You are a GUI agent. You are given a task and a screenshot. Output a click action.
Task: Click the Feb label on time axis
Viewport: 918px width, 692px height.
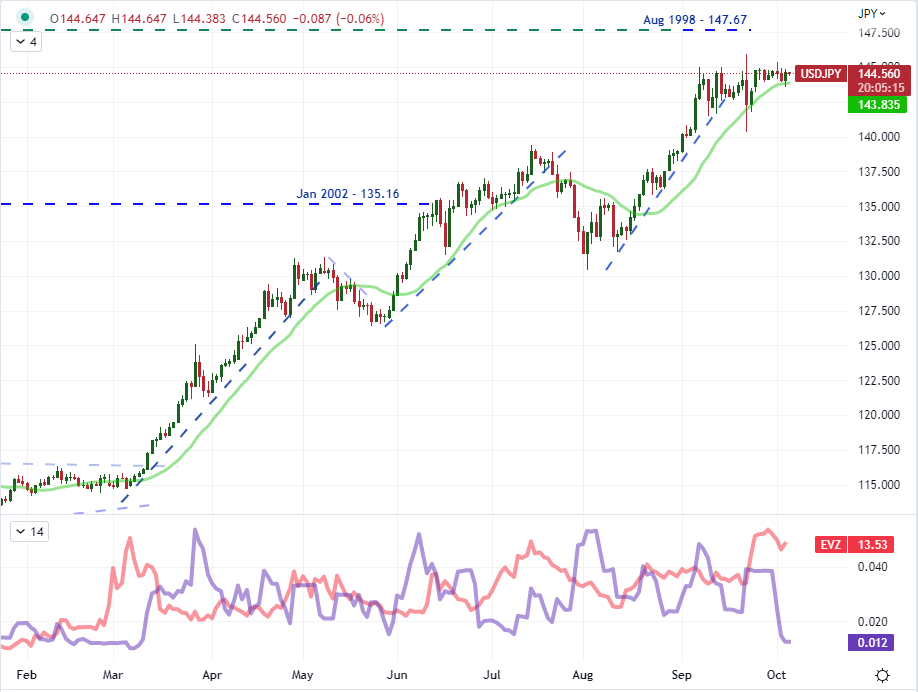tap(26, 674)
